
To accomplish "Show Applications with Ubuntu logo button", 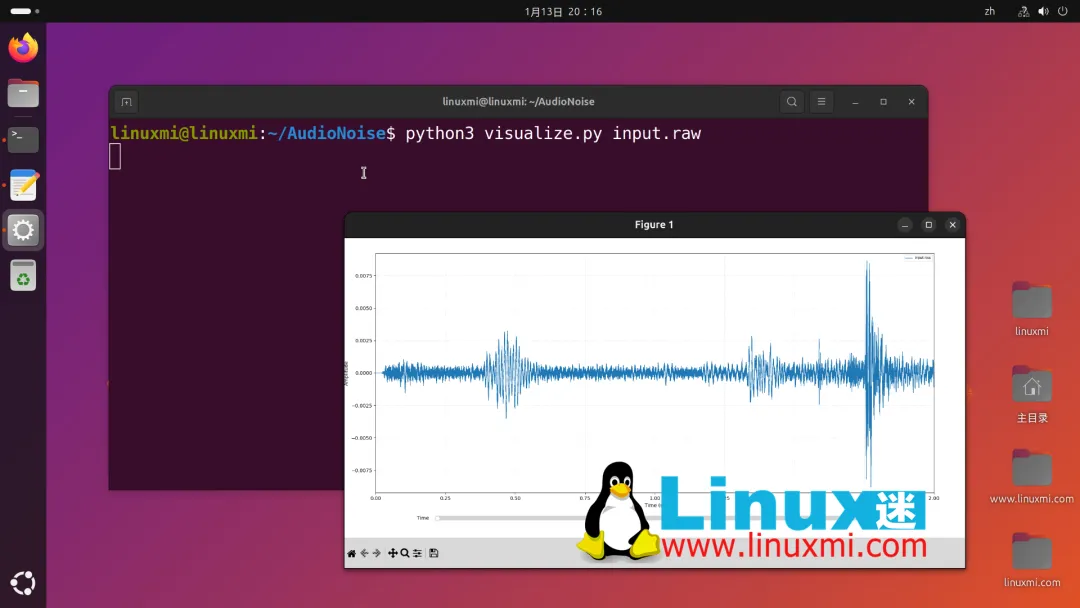I will click(x=23, y=583).
